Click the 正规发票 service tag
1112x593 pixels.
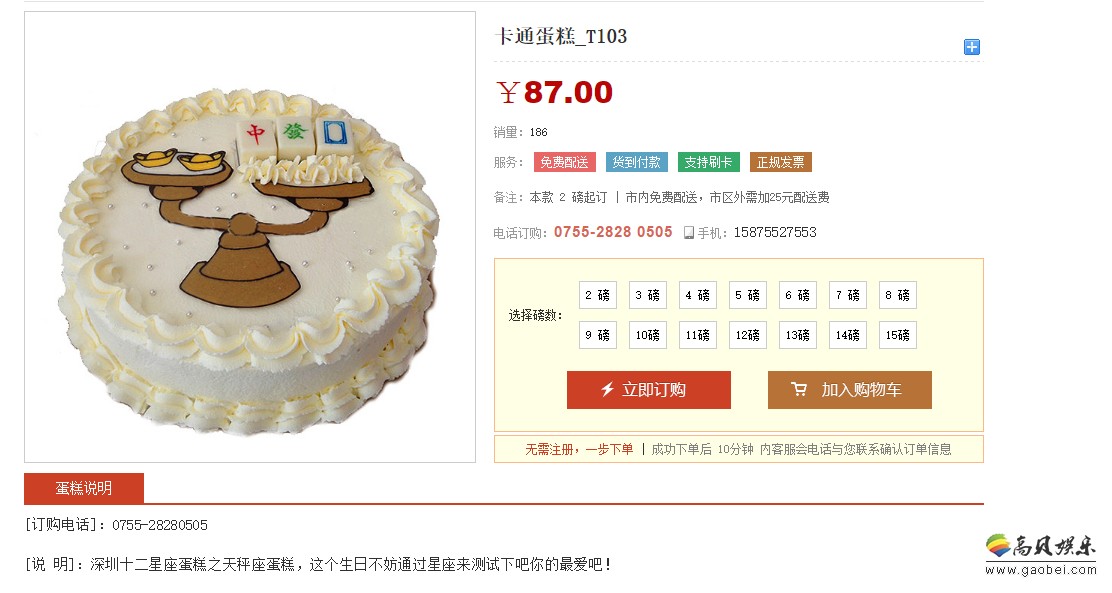click(x=780, y=162)
